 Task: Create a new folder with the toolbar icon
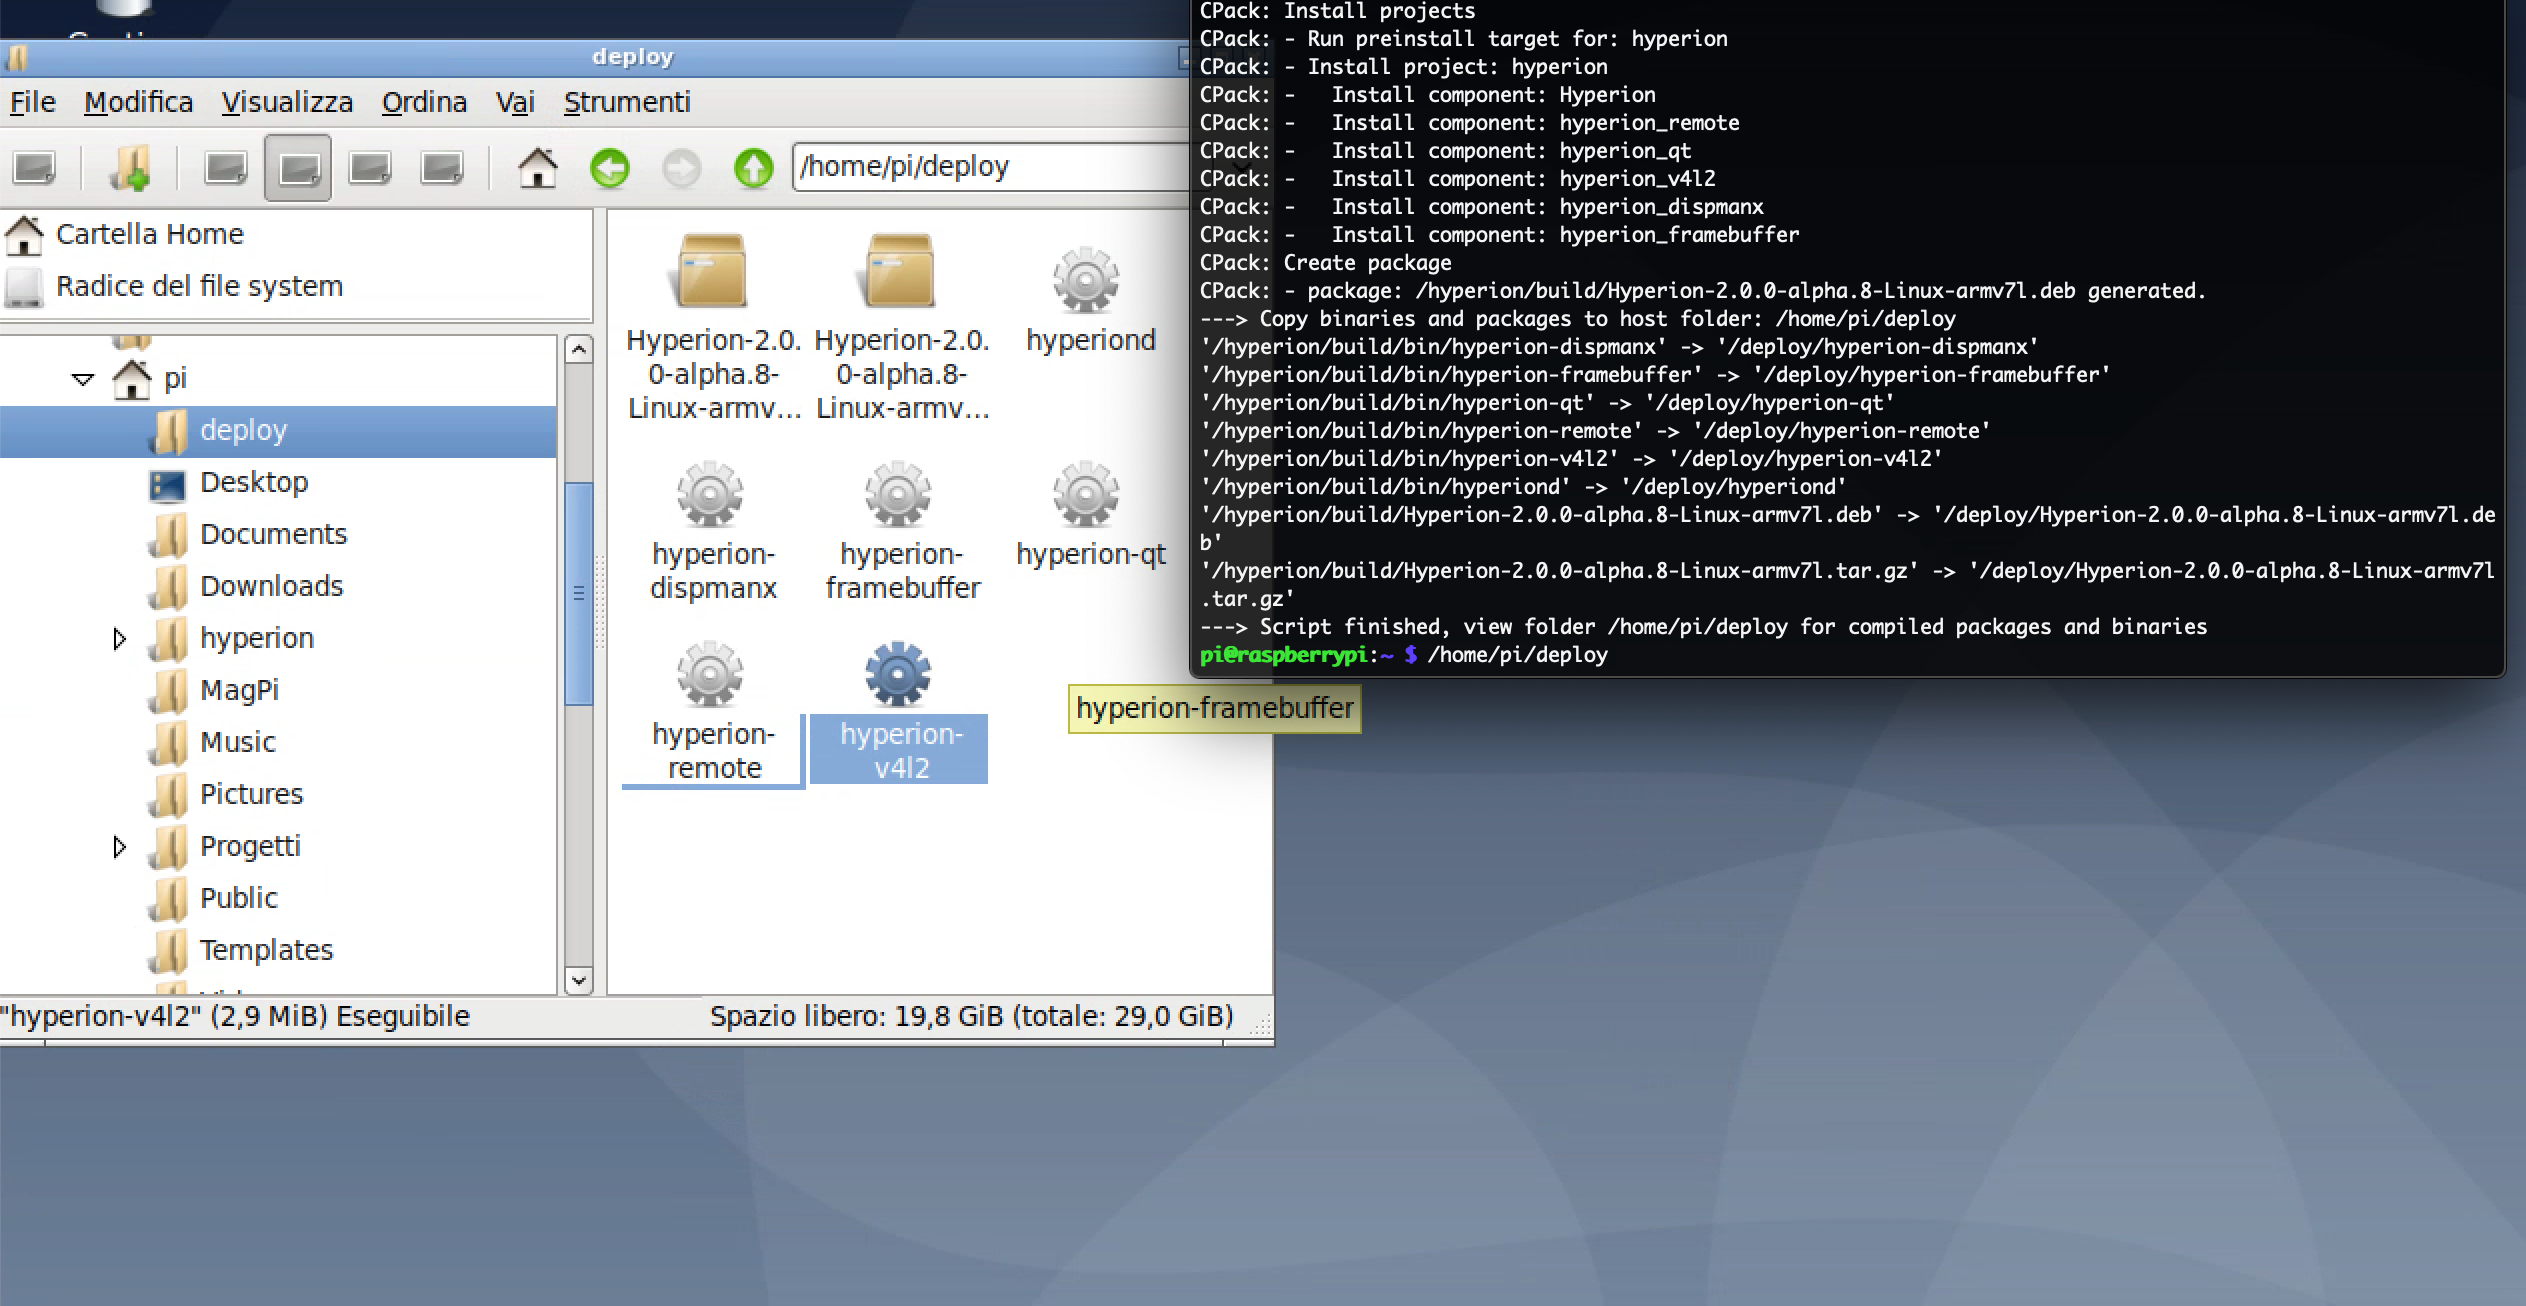(130, 167)
